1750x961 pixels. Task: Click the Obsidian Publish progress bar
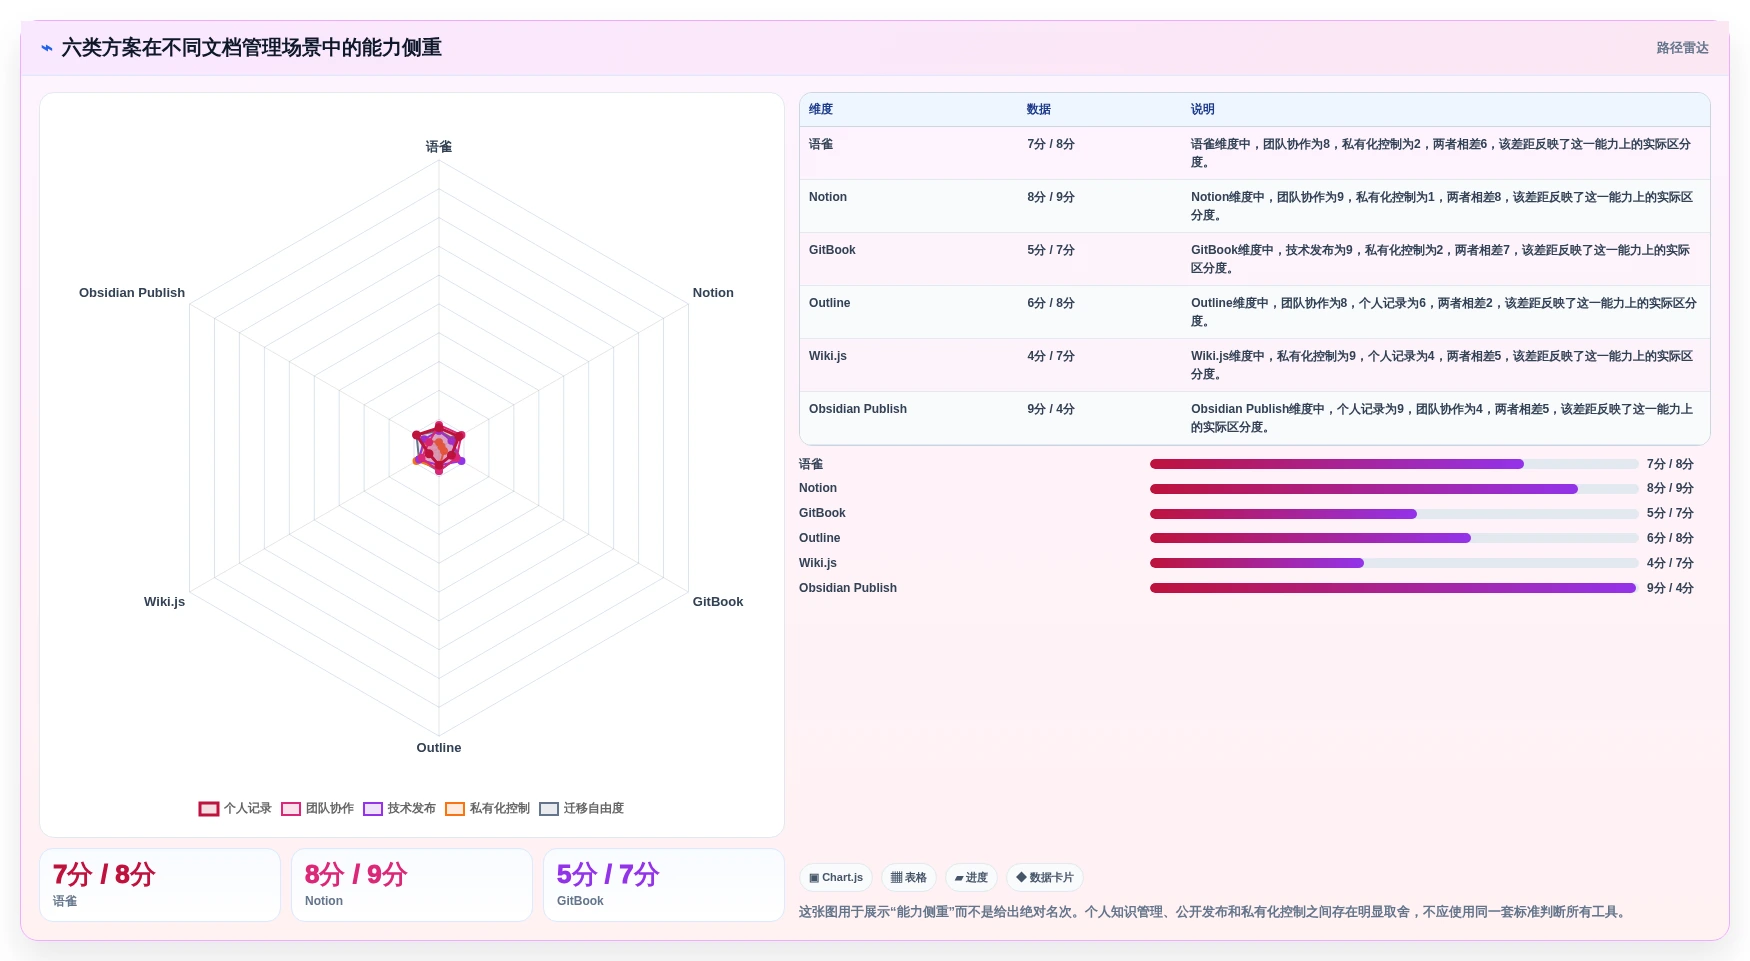1394,588
